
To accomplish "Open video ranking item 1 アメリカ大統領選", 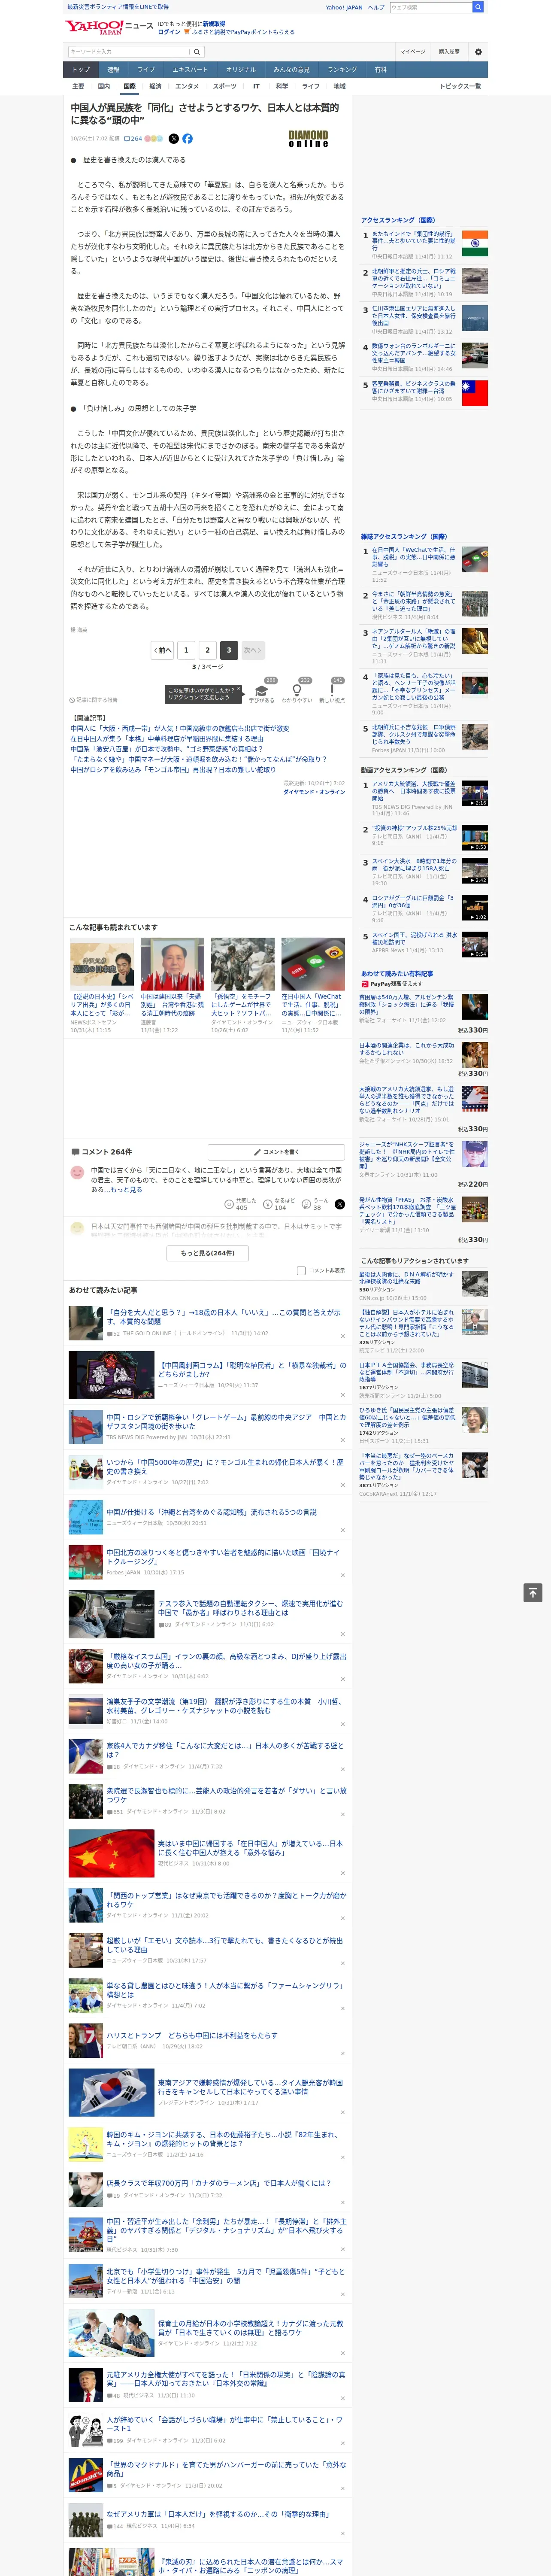I will point(414,791).
